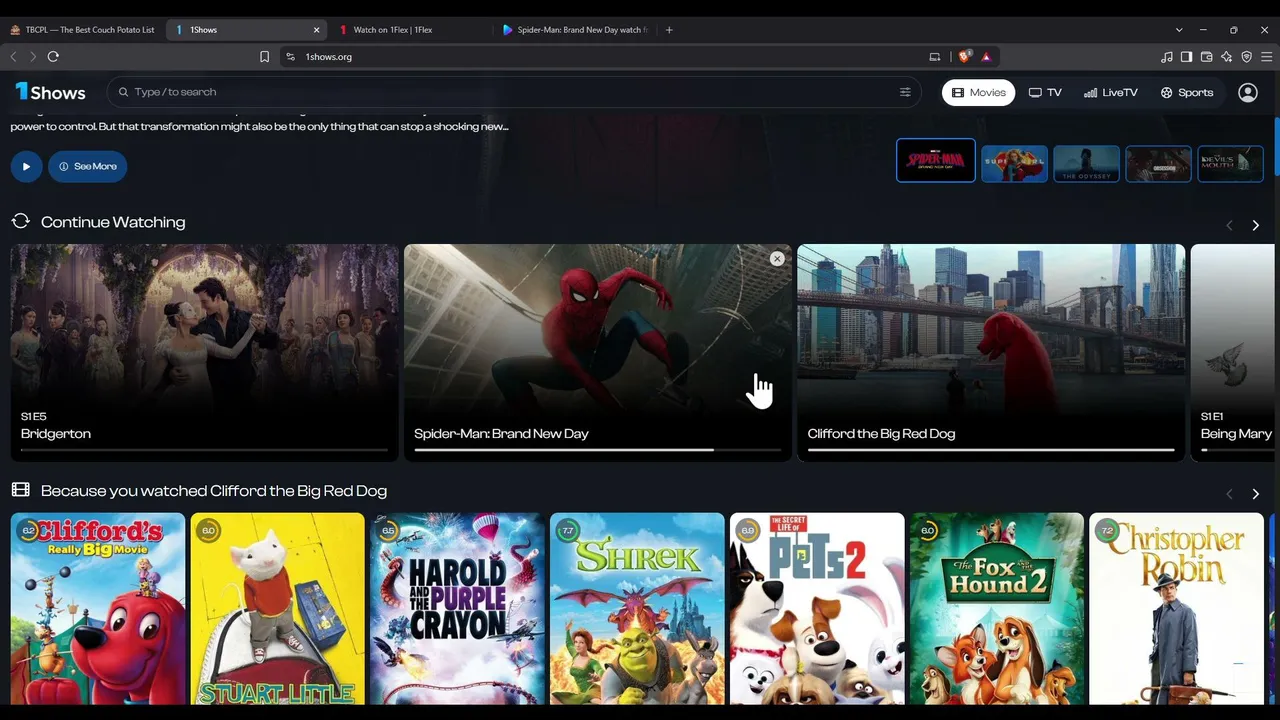Open the Leo AI sparkle icon
The width and height of the screenshot is (1280, 720).
click(x=1226, y=57)
